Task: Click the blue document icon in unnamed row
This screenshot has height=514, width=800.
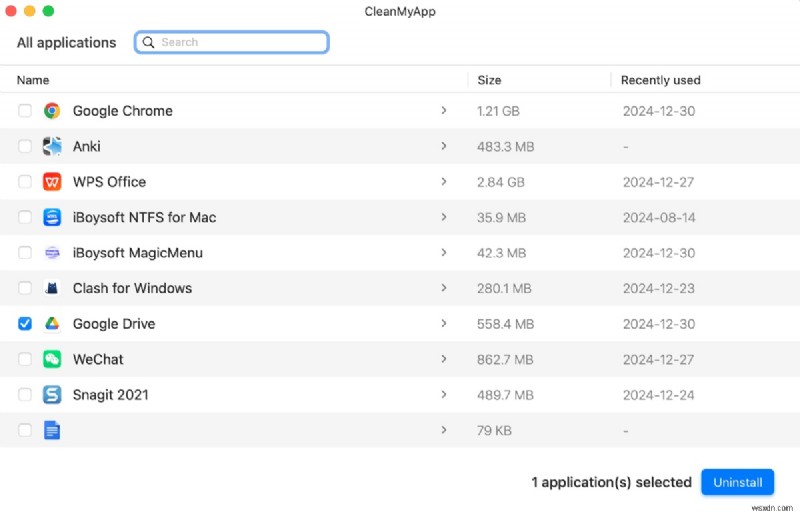Action: (x=52, y=430)
